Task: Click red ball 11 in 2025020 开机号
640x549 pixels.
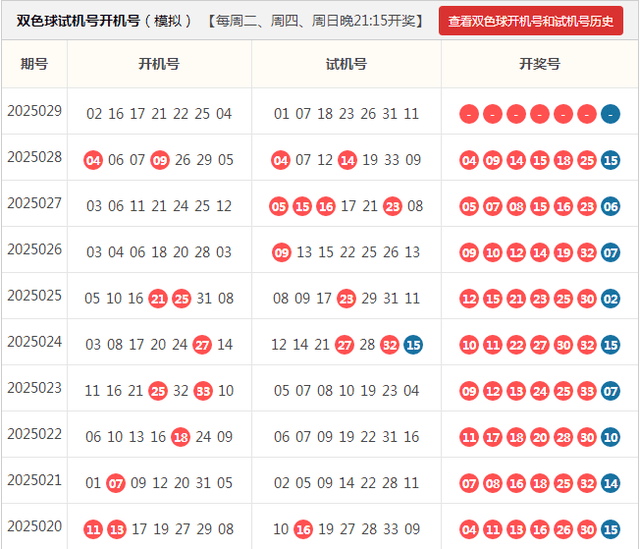Action: [x=93, y=529]
